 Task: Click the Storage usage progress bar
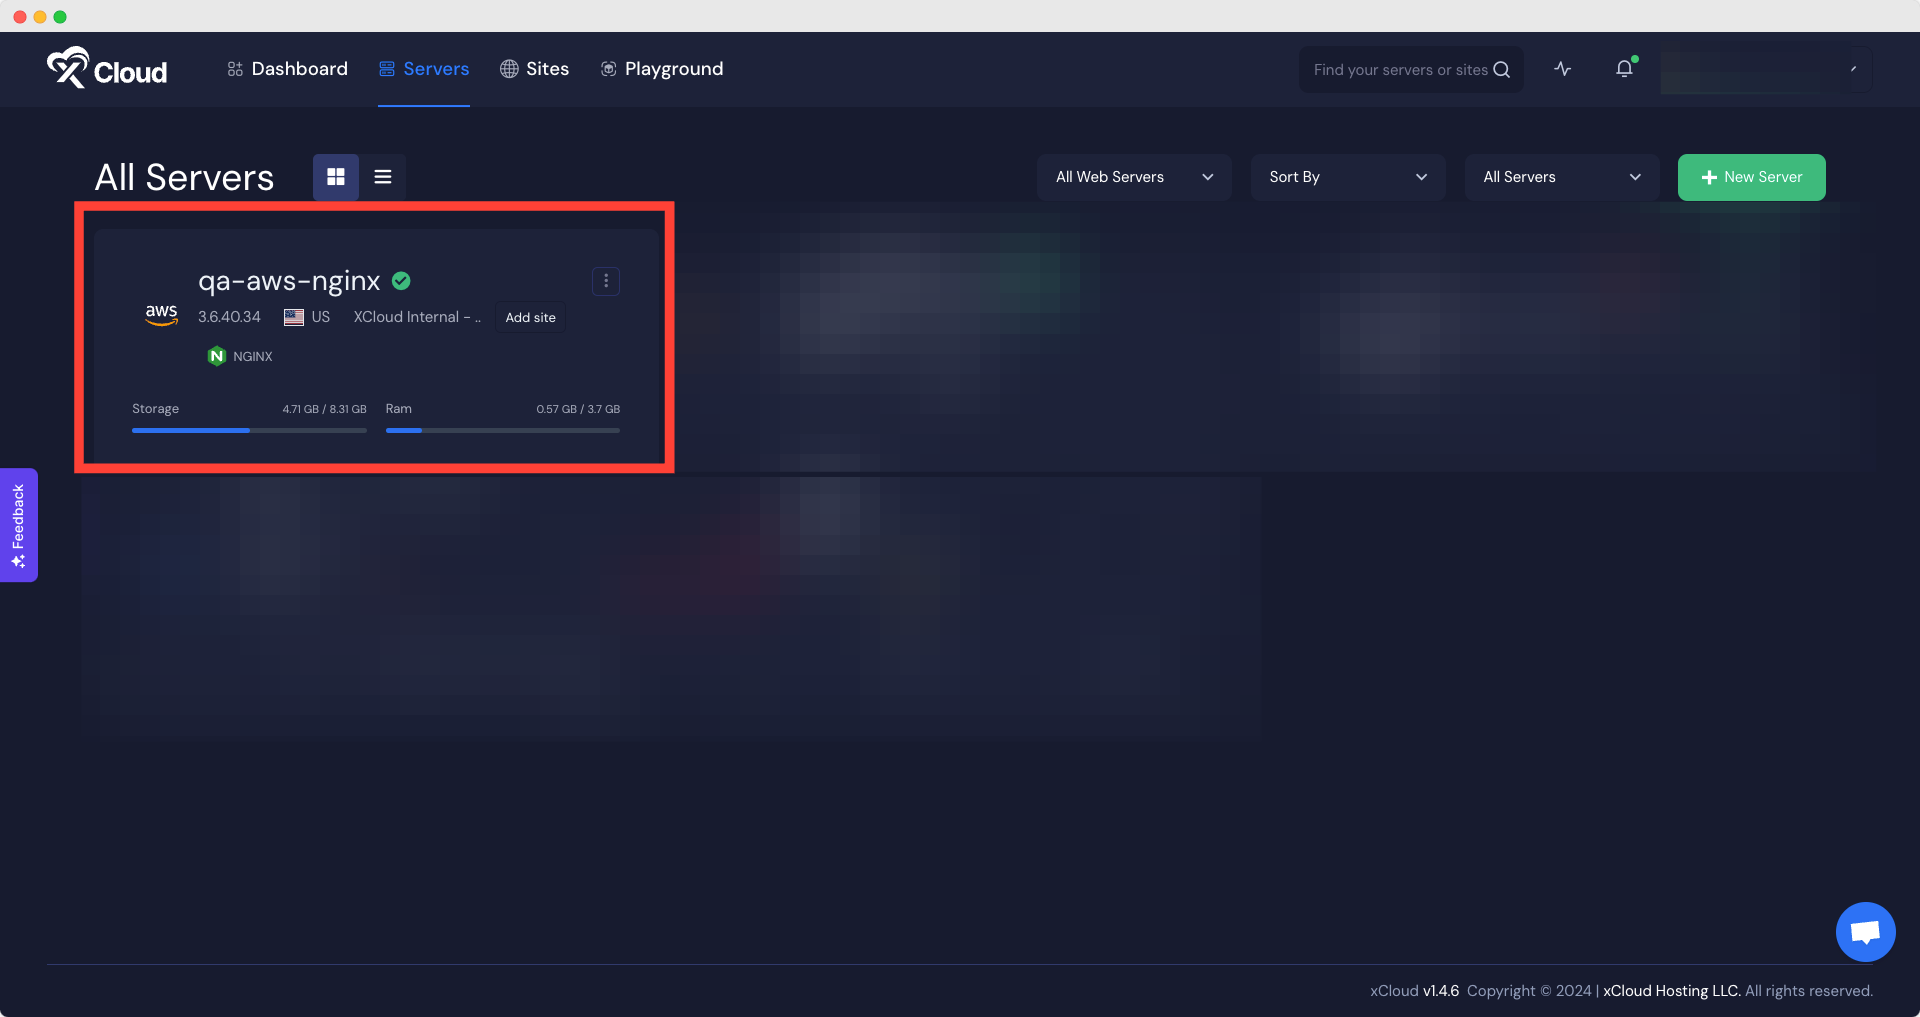point(249,430)
